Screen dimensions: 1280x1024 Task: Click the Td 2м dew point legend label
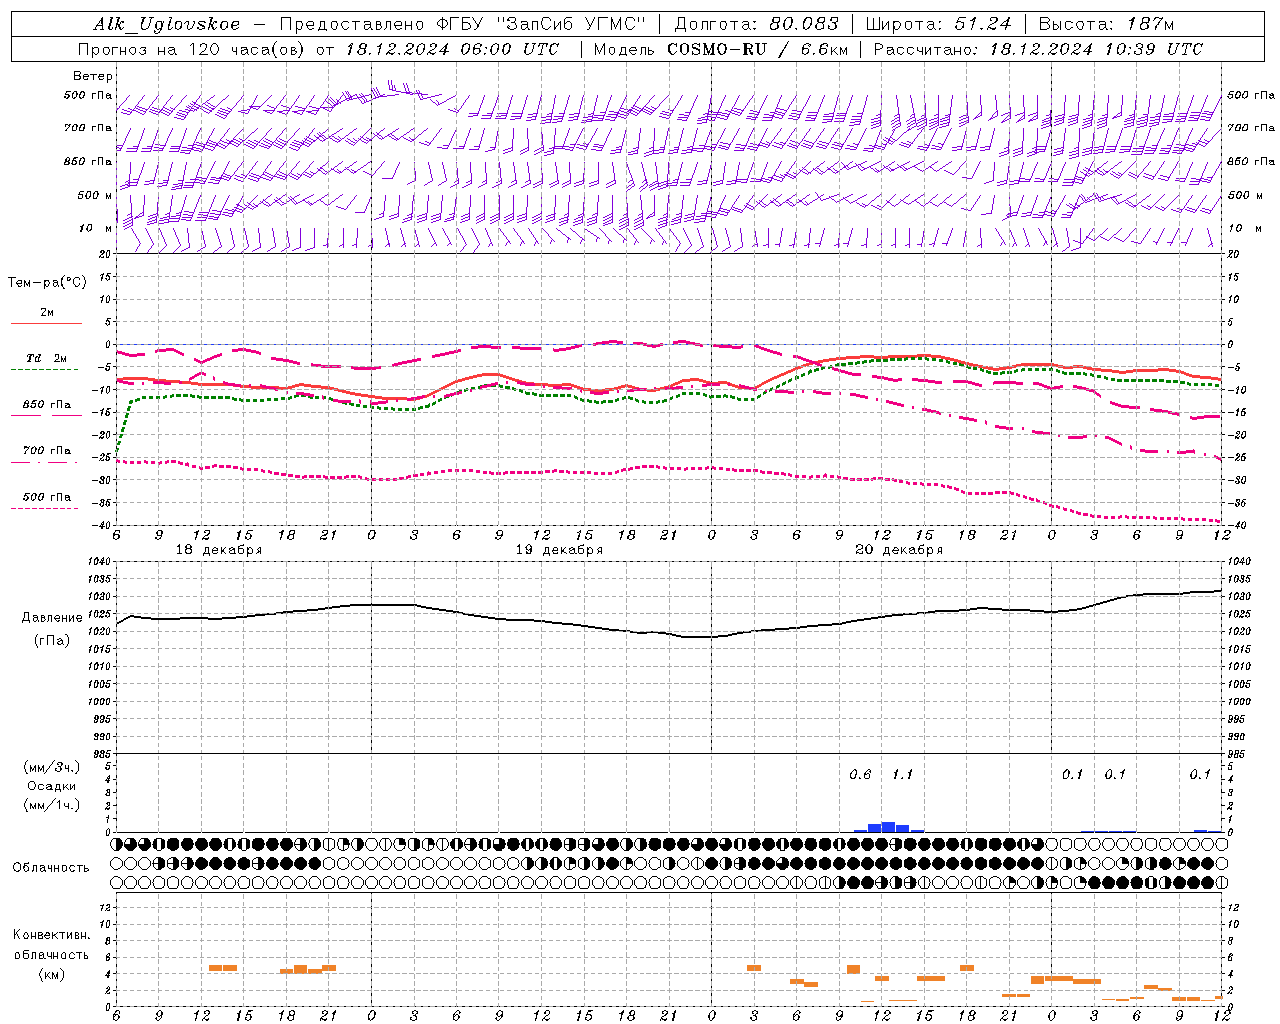click(x=46, y=358)
